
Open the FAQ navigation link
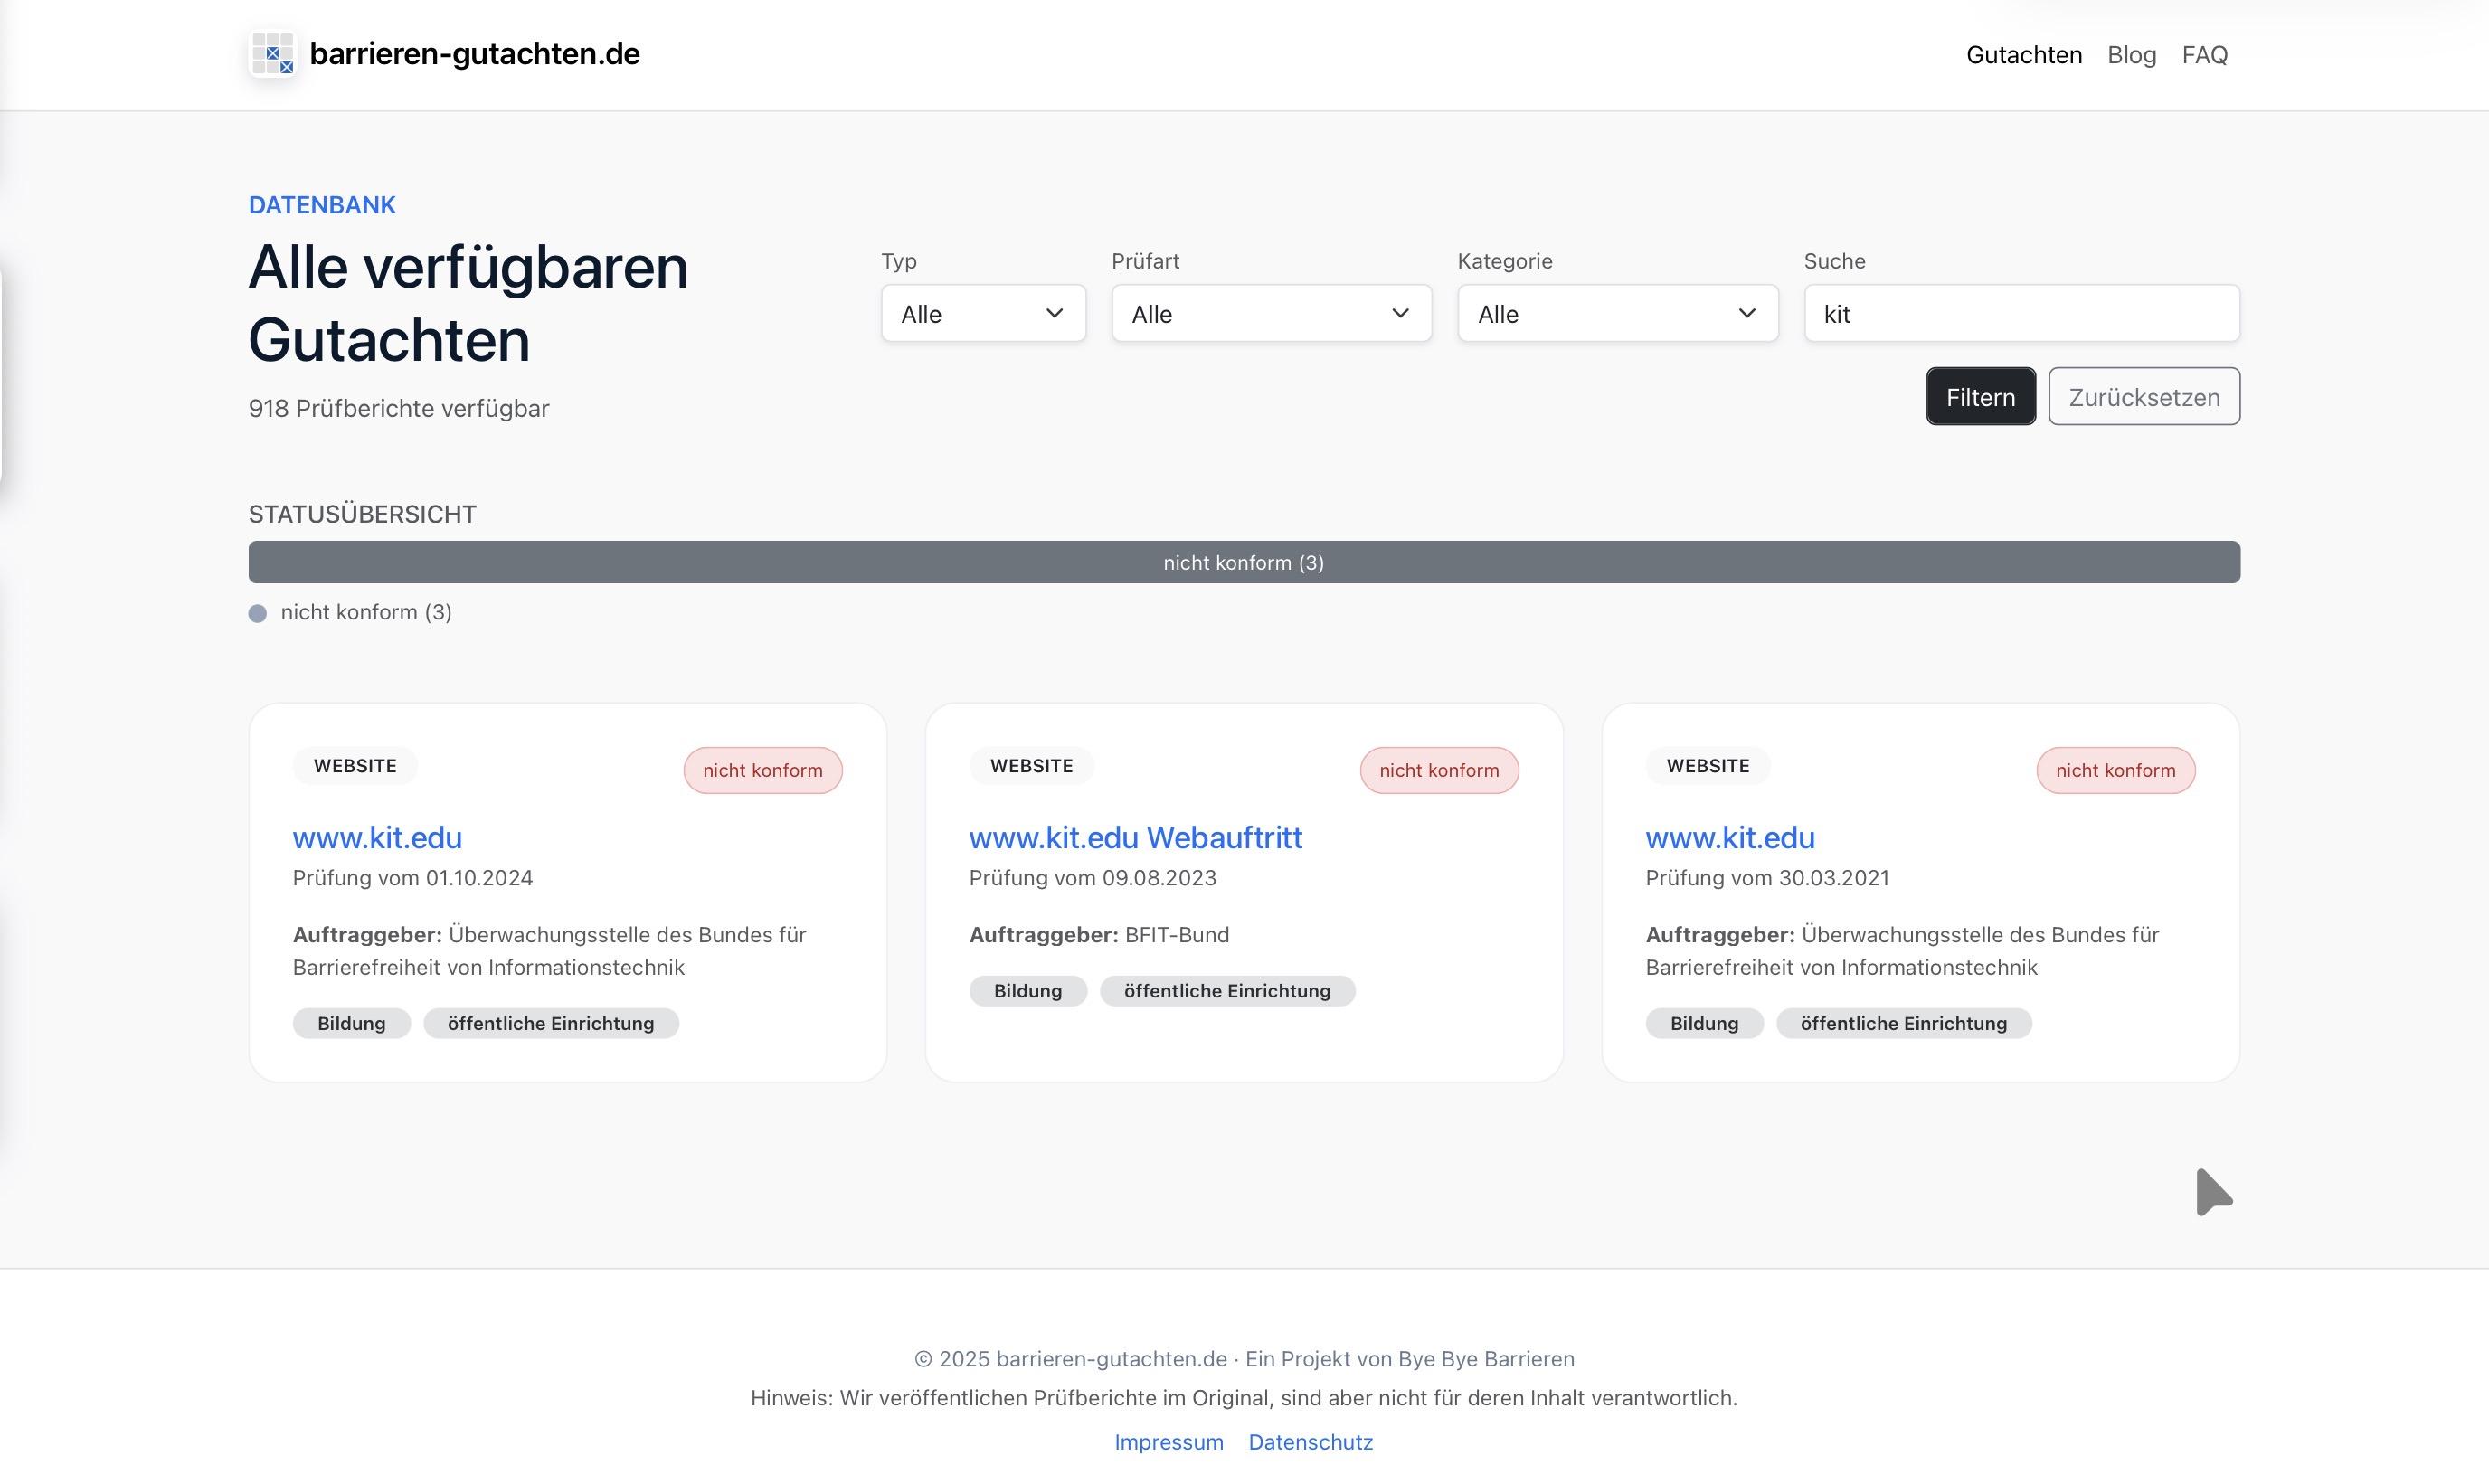pos(2204,55)
